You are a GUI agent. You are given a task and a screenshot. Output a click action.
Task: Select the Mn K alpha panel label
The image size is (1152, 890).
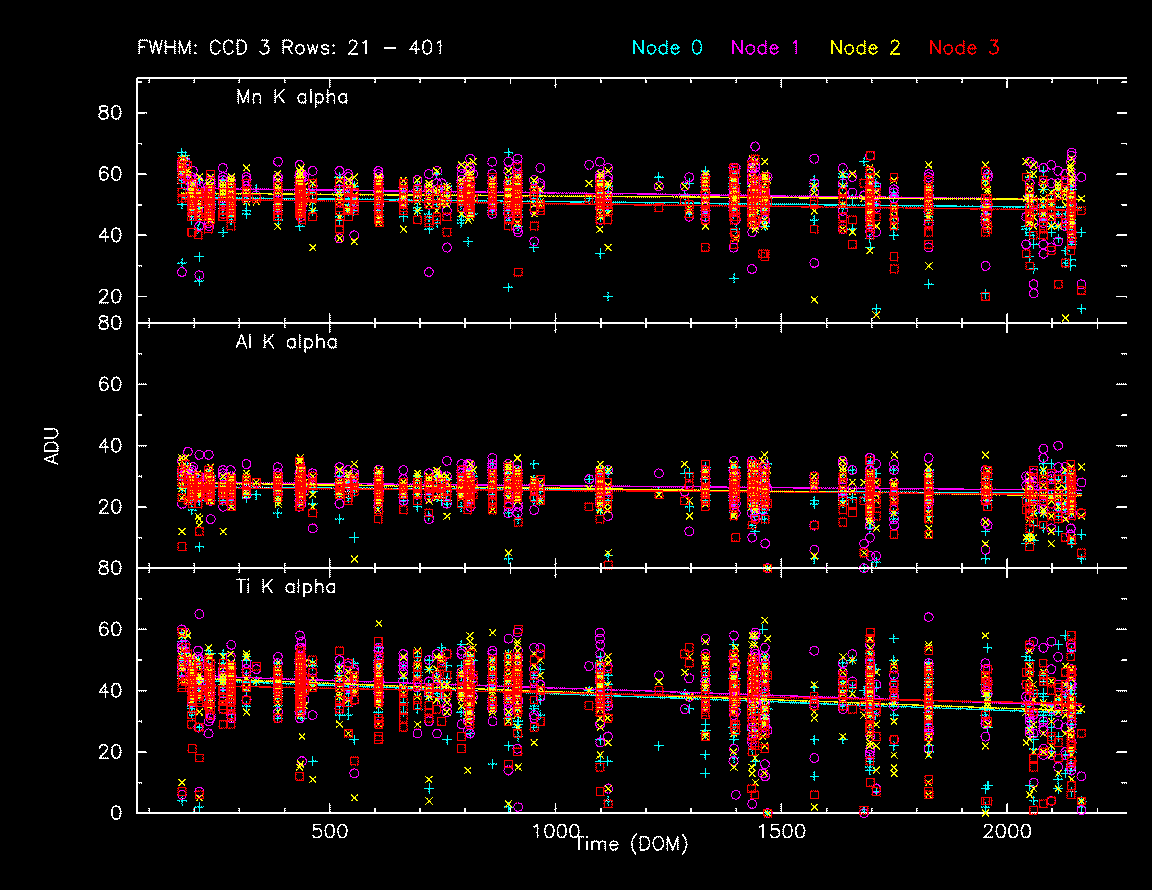point(292,98)
